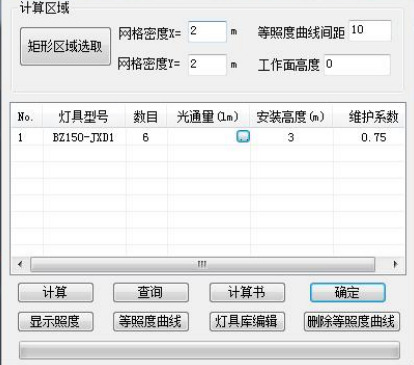Click the 数目 column header

point(146,117)
